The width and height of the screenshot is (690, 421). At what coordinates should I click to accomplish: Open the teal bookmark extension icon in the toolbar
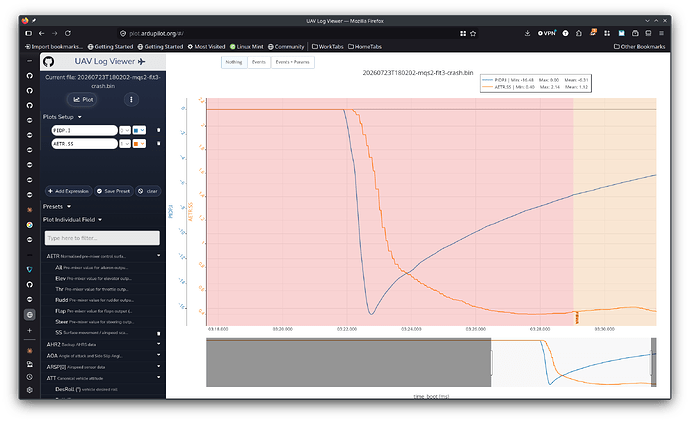pos(621,33)
